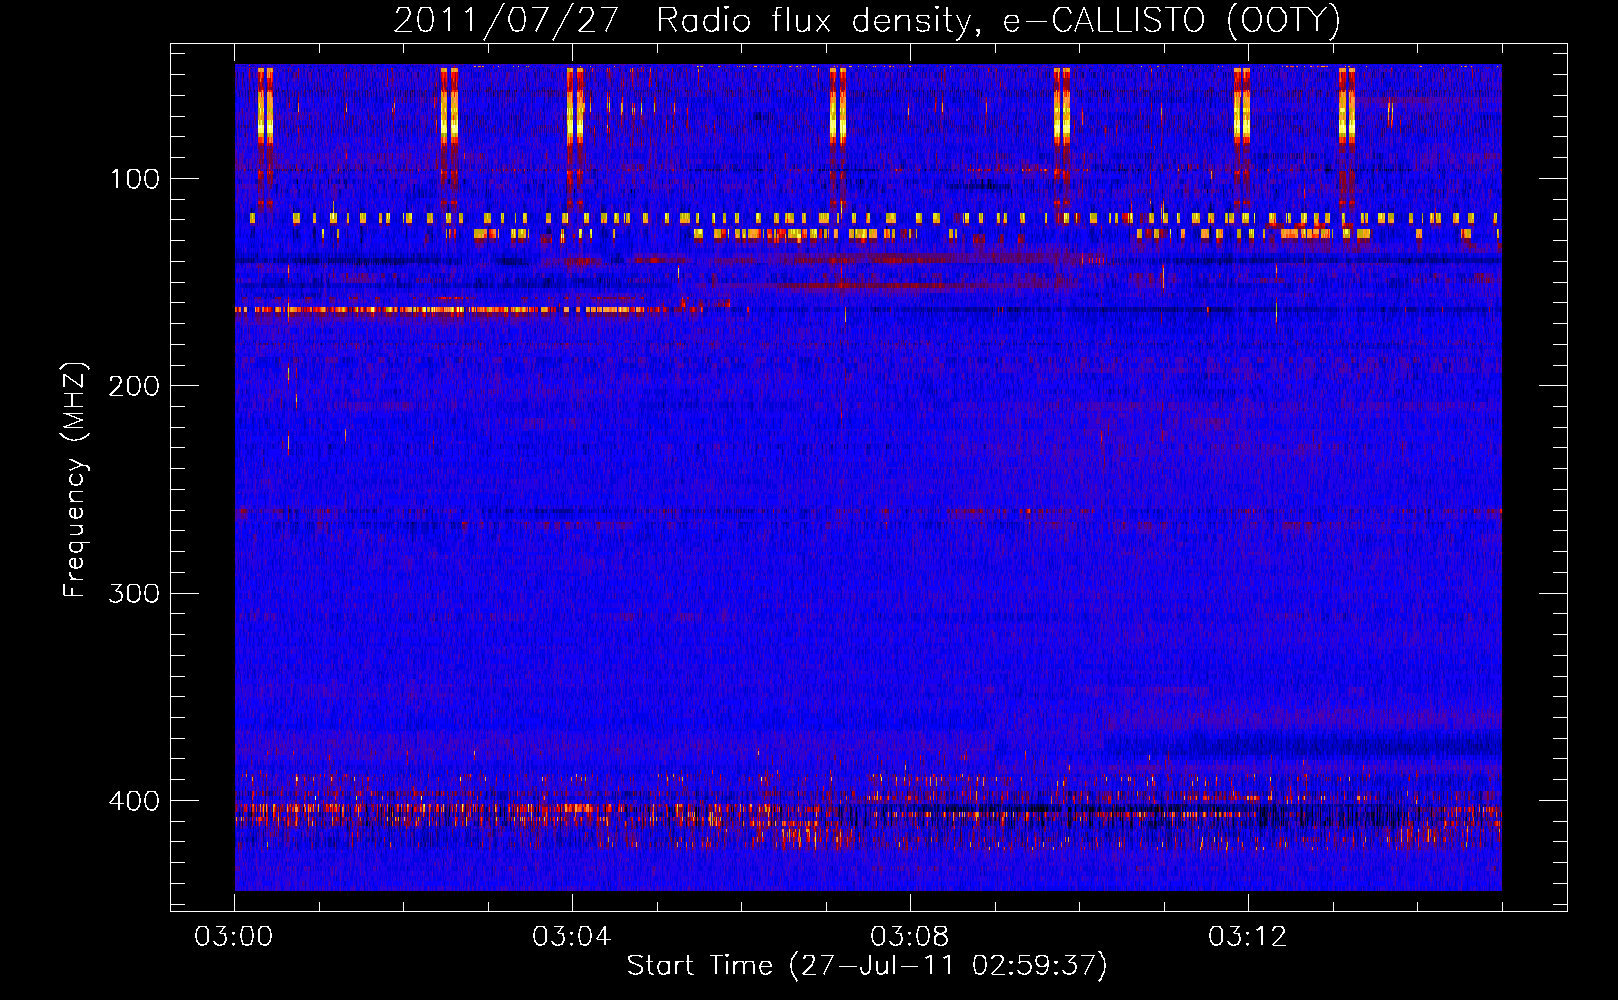
Task: Click the 'Start Time (27-Jul-11 02:59:37)' label
Action: pyautogui.click(x=867, y=966)
